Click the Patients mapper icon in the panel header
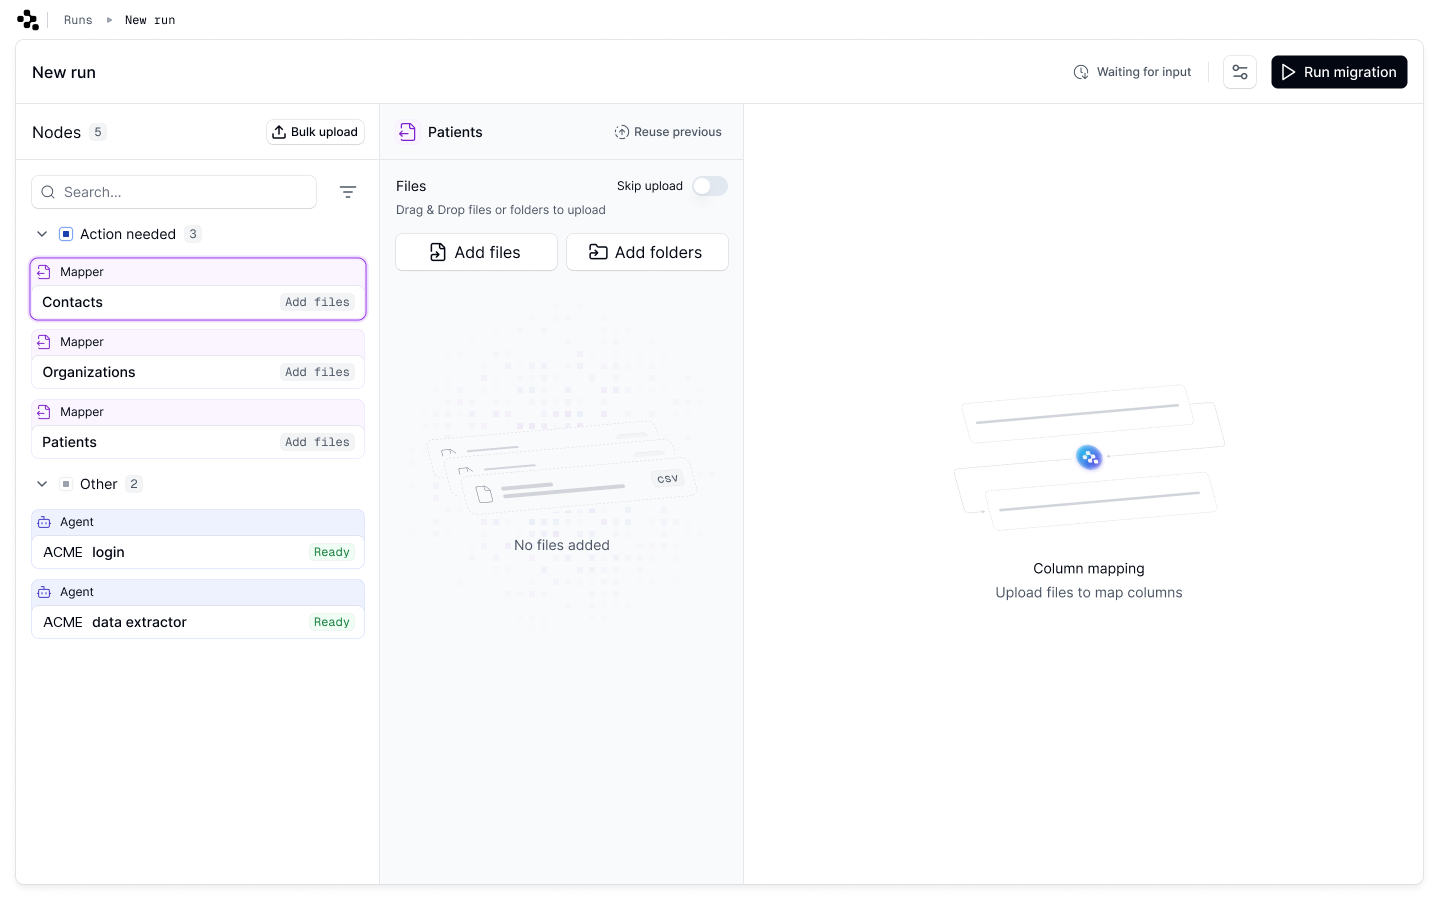Image resolution: width=1440 pixels, height=900 pixels. click(407, 131)
